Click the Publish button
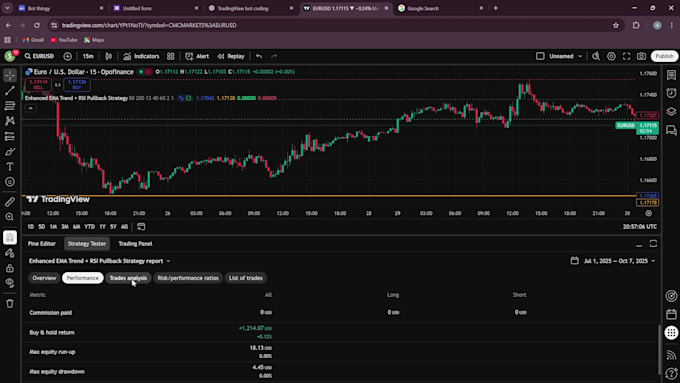Viewport: 680px width, 383px height. click(664, 56)
